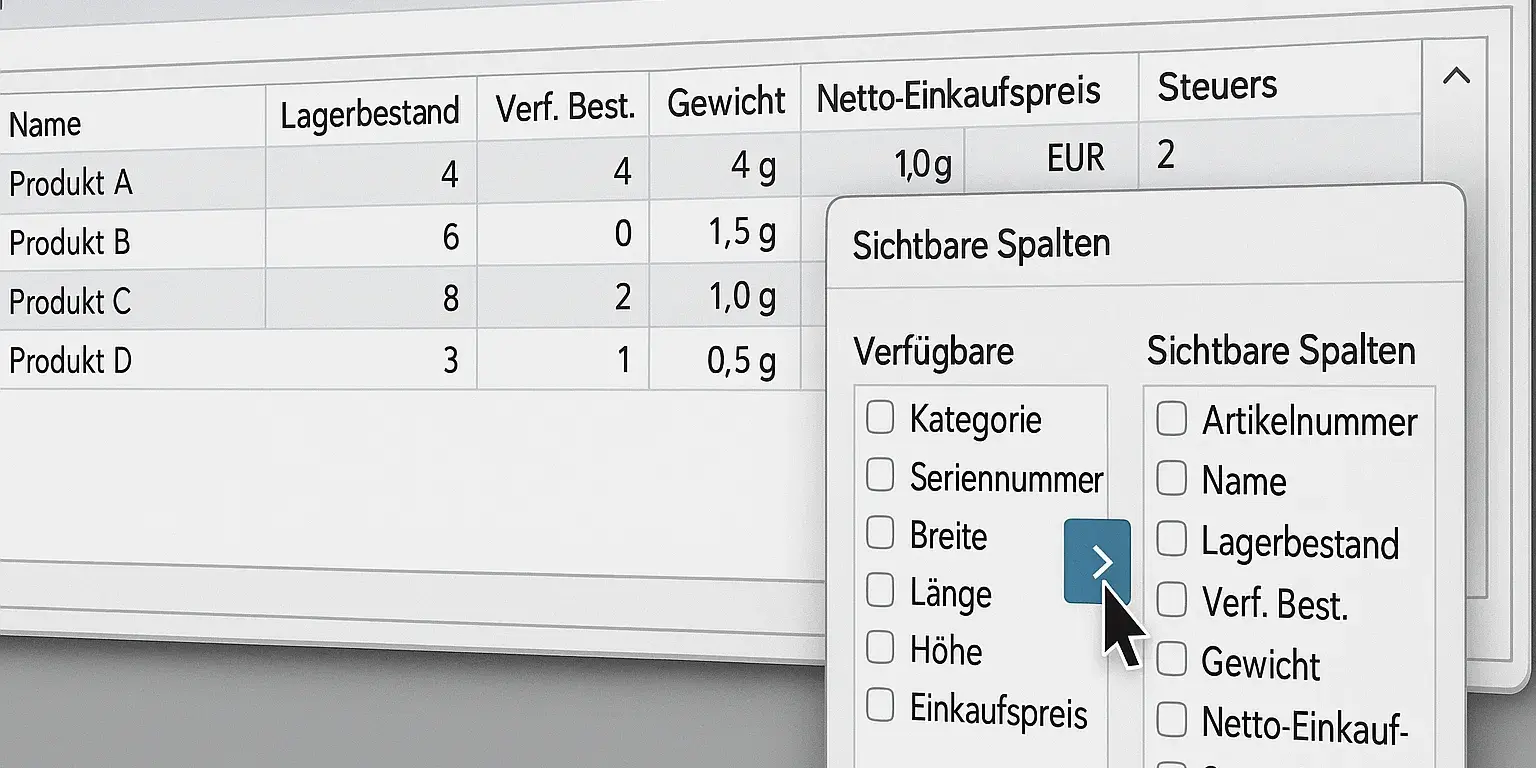Select the Länge checkbox
Image resolution: width=1536 pixels, height=768 pixels.
[881, 591]
